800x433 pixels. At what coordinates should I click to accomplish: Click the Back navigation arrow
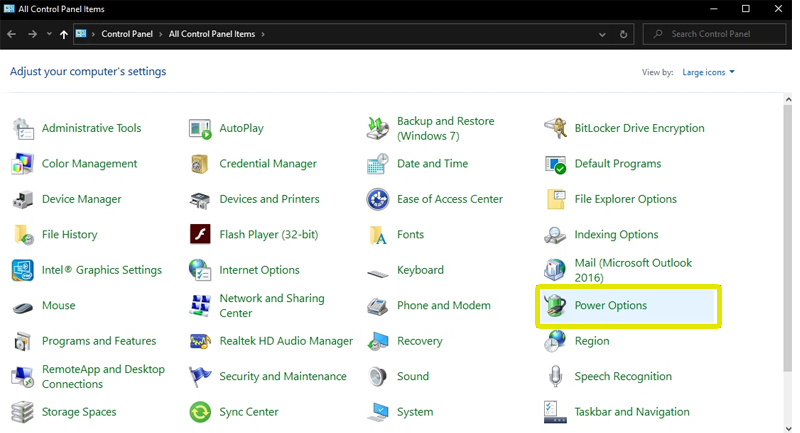pyautogui.click(x=12, y=34)
